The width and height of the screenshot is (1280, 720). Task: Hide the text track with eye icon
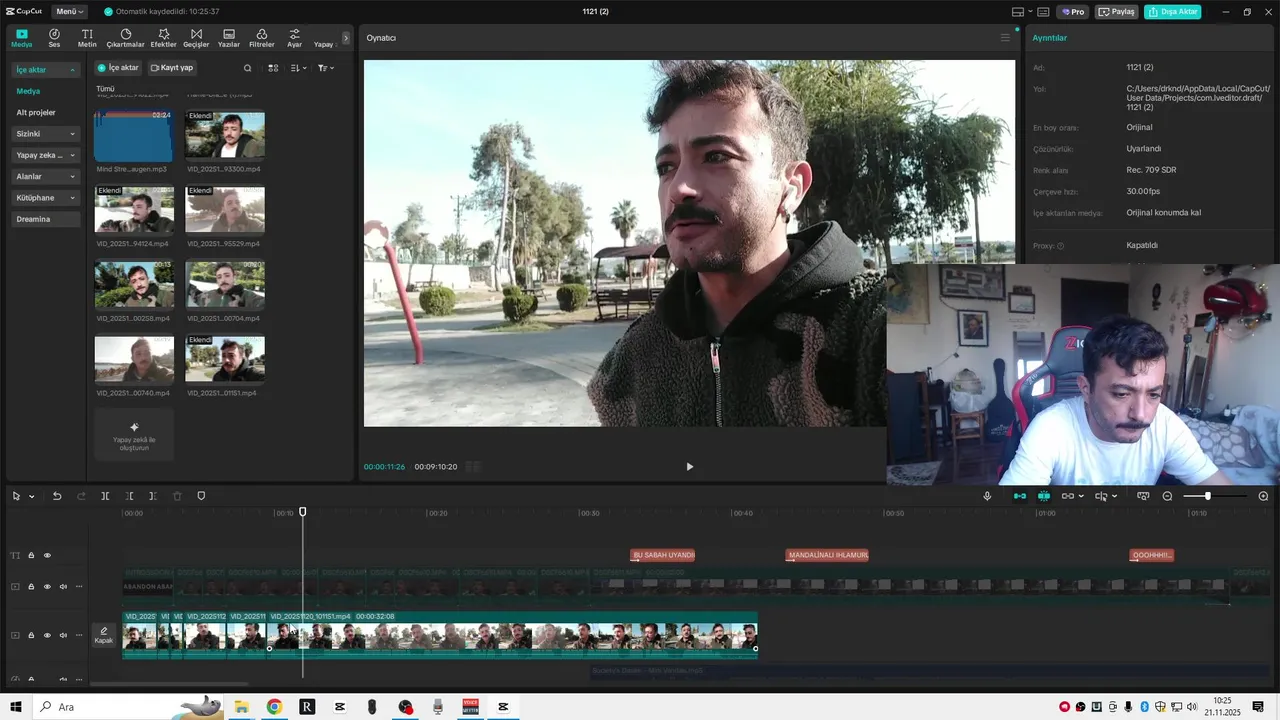pyautogui.click(x=47, y=555)
